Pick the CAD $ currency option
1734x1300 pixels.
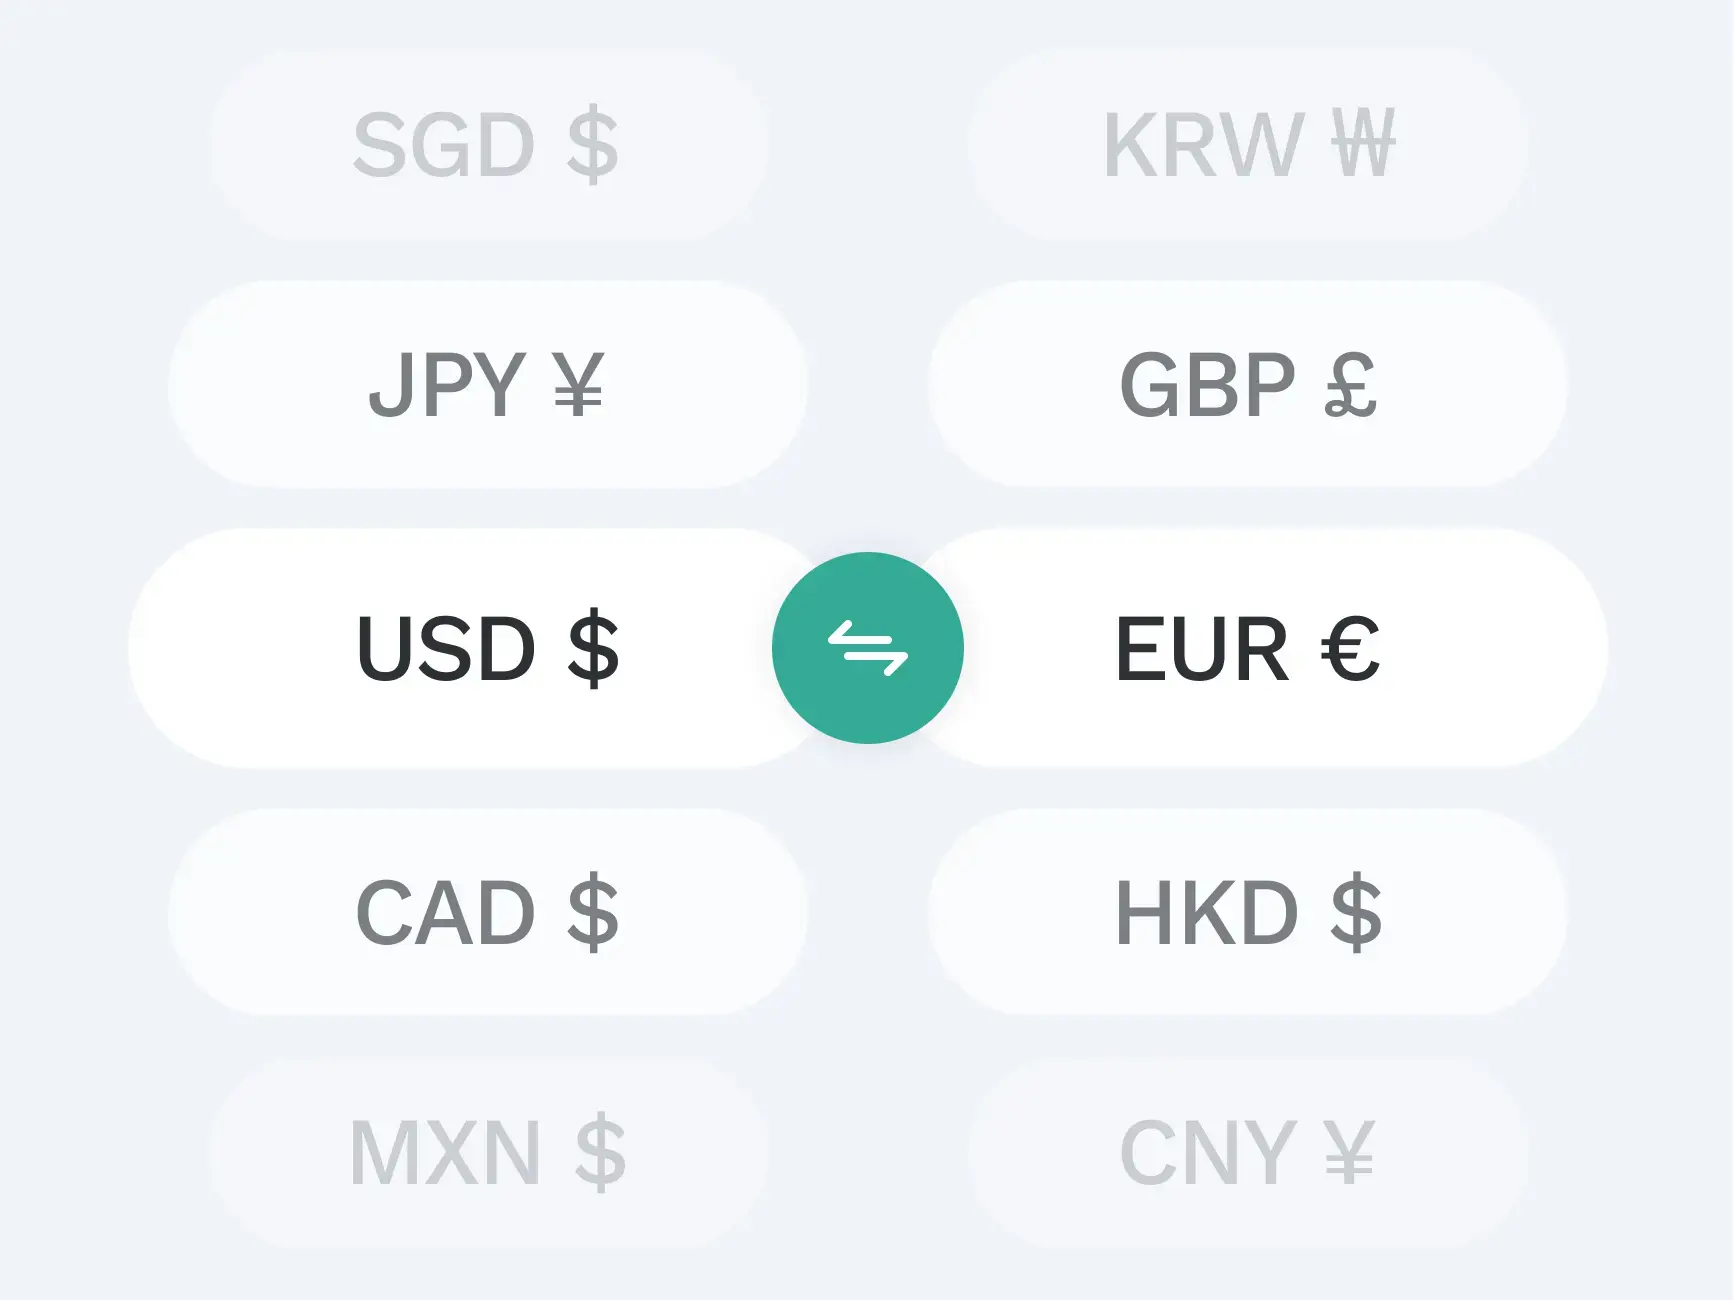point(487,912)
